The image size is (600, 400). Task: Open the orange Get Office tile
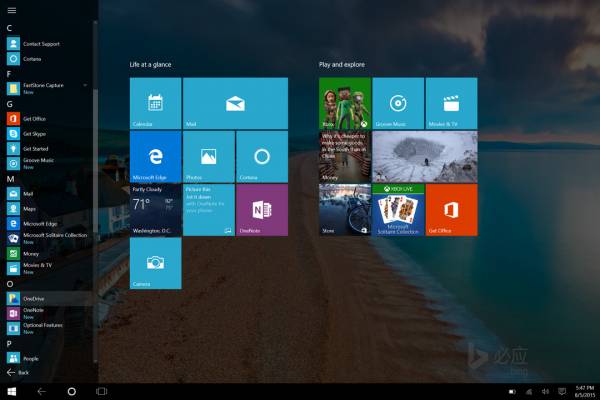(x=452, y=210)
